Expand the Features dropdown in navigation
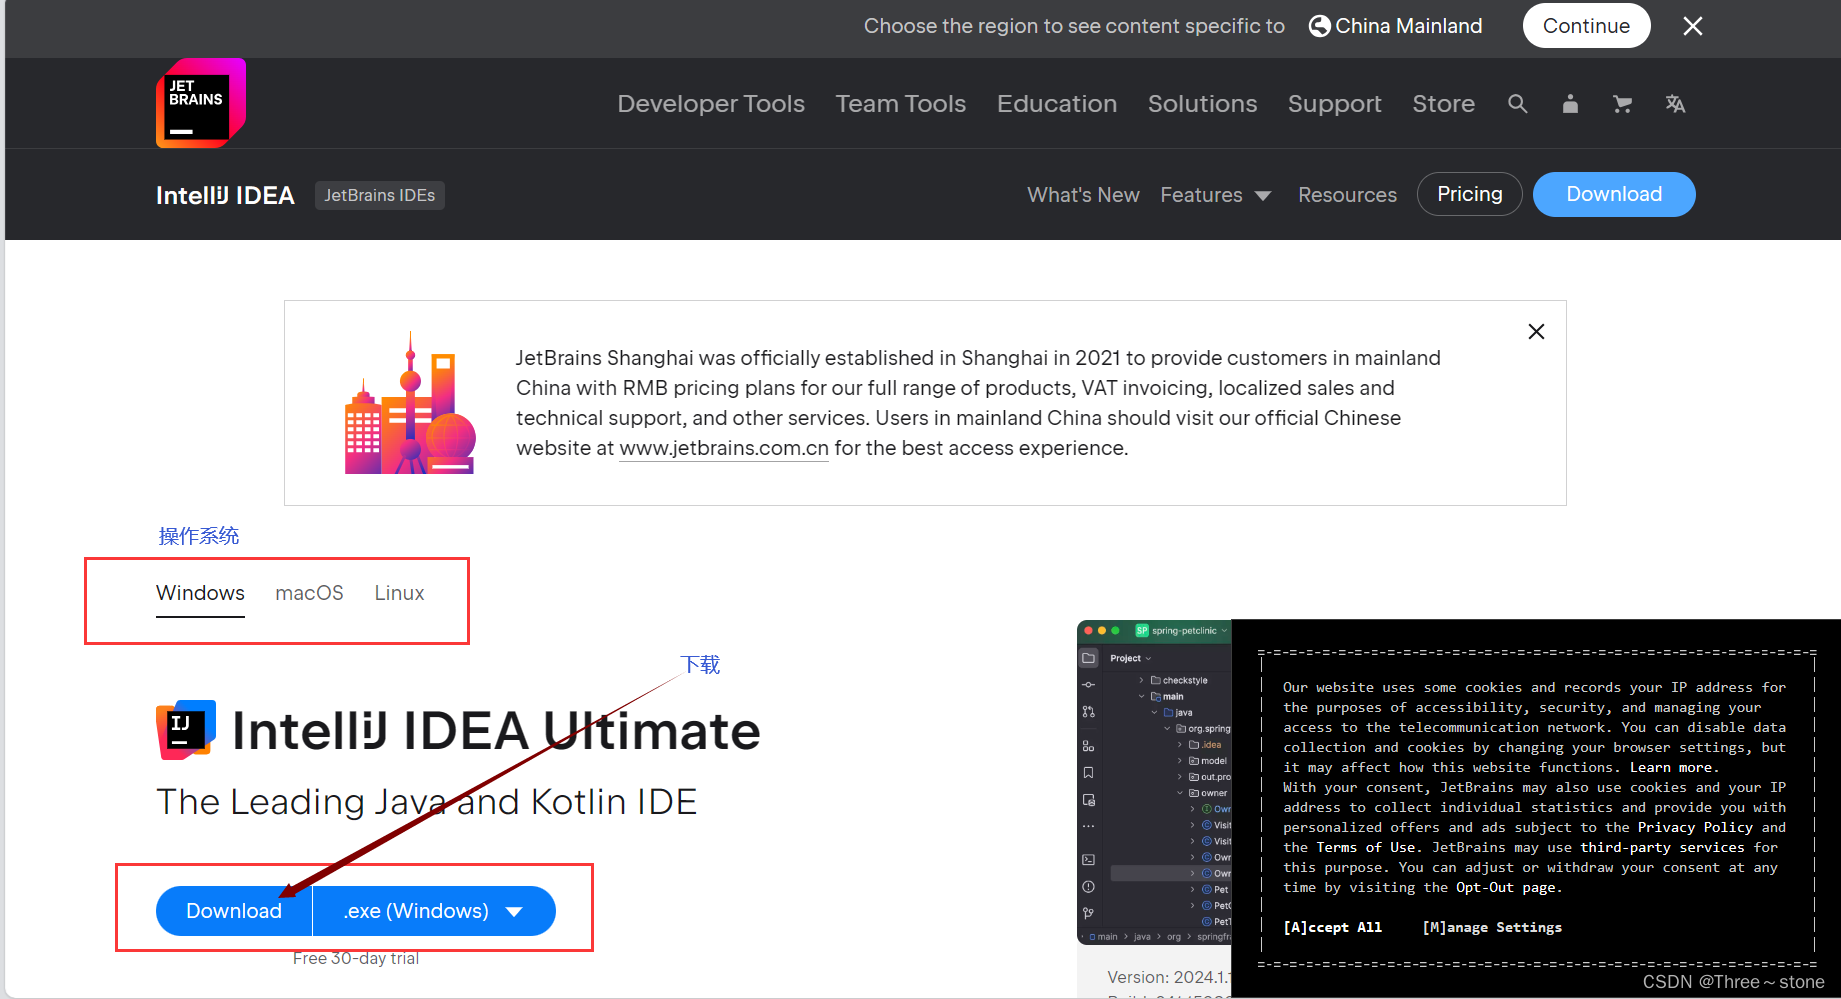This screenshot has width=1841, height=999. pos(1216,195)
